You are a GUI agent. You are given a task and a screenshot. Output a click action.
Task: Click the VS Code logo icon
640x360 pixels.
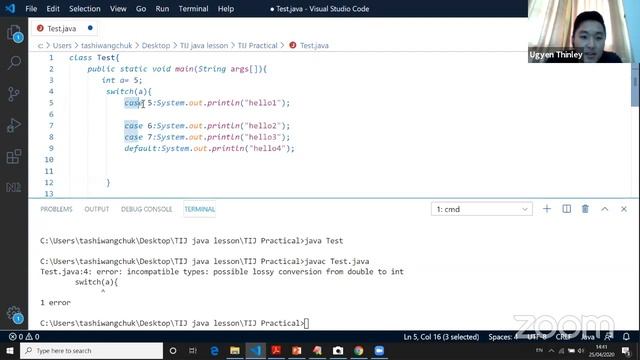10,8
